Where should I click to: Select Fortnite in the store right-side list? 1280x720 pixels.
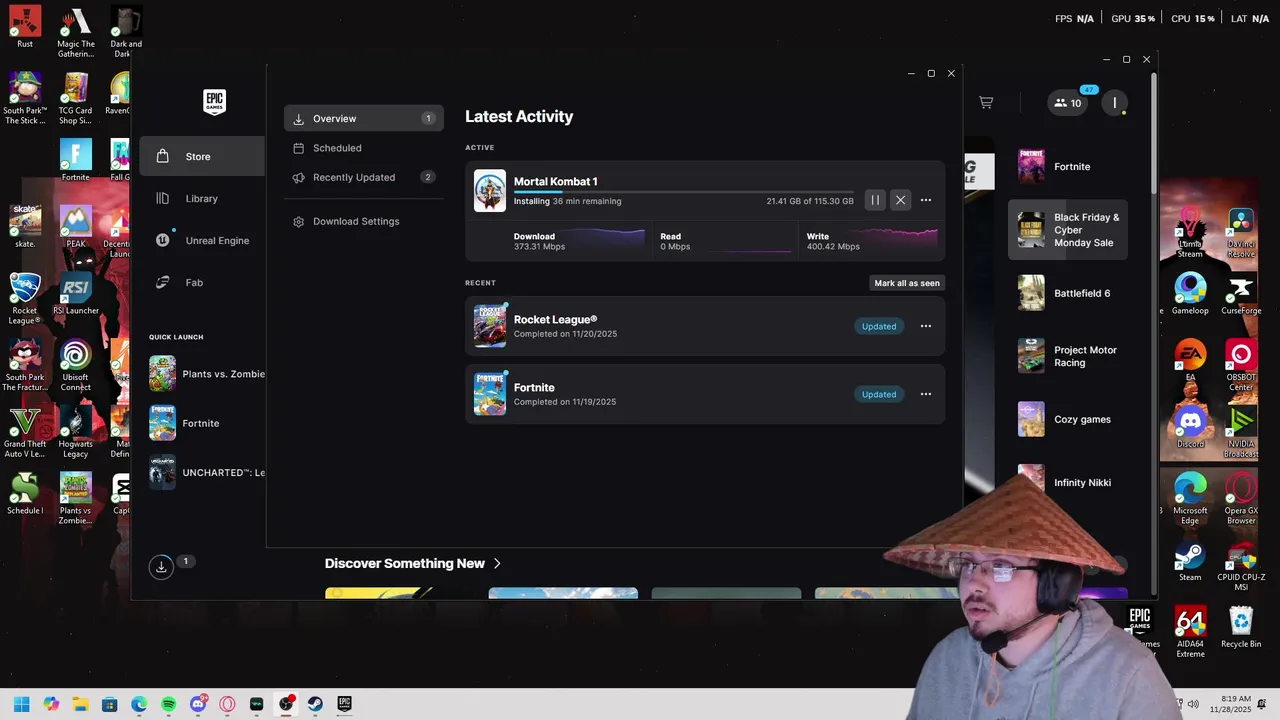click(1068, 167)
